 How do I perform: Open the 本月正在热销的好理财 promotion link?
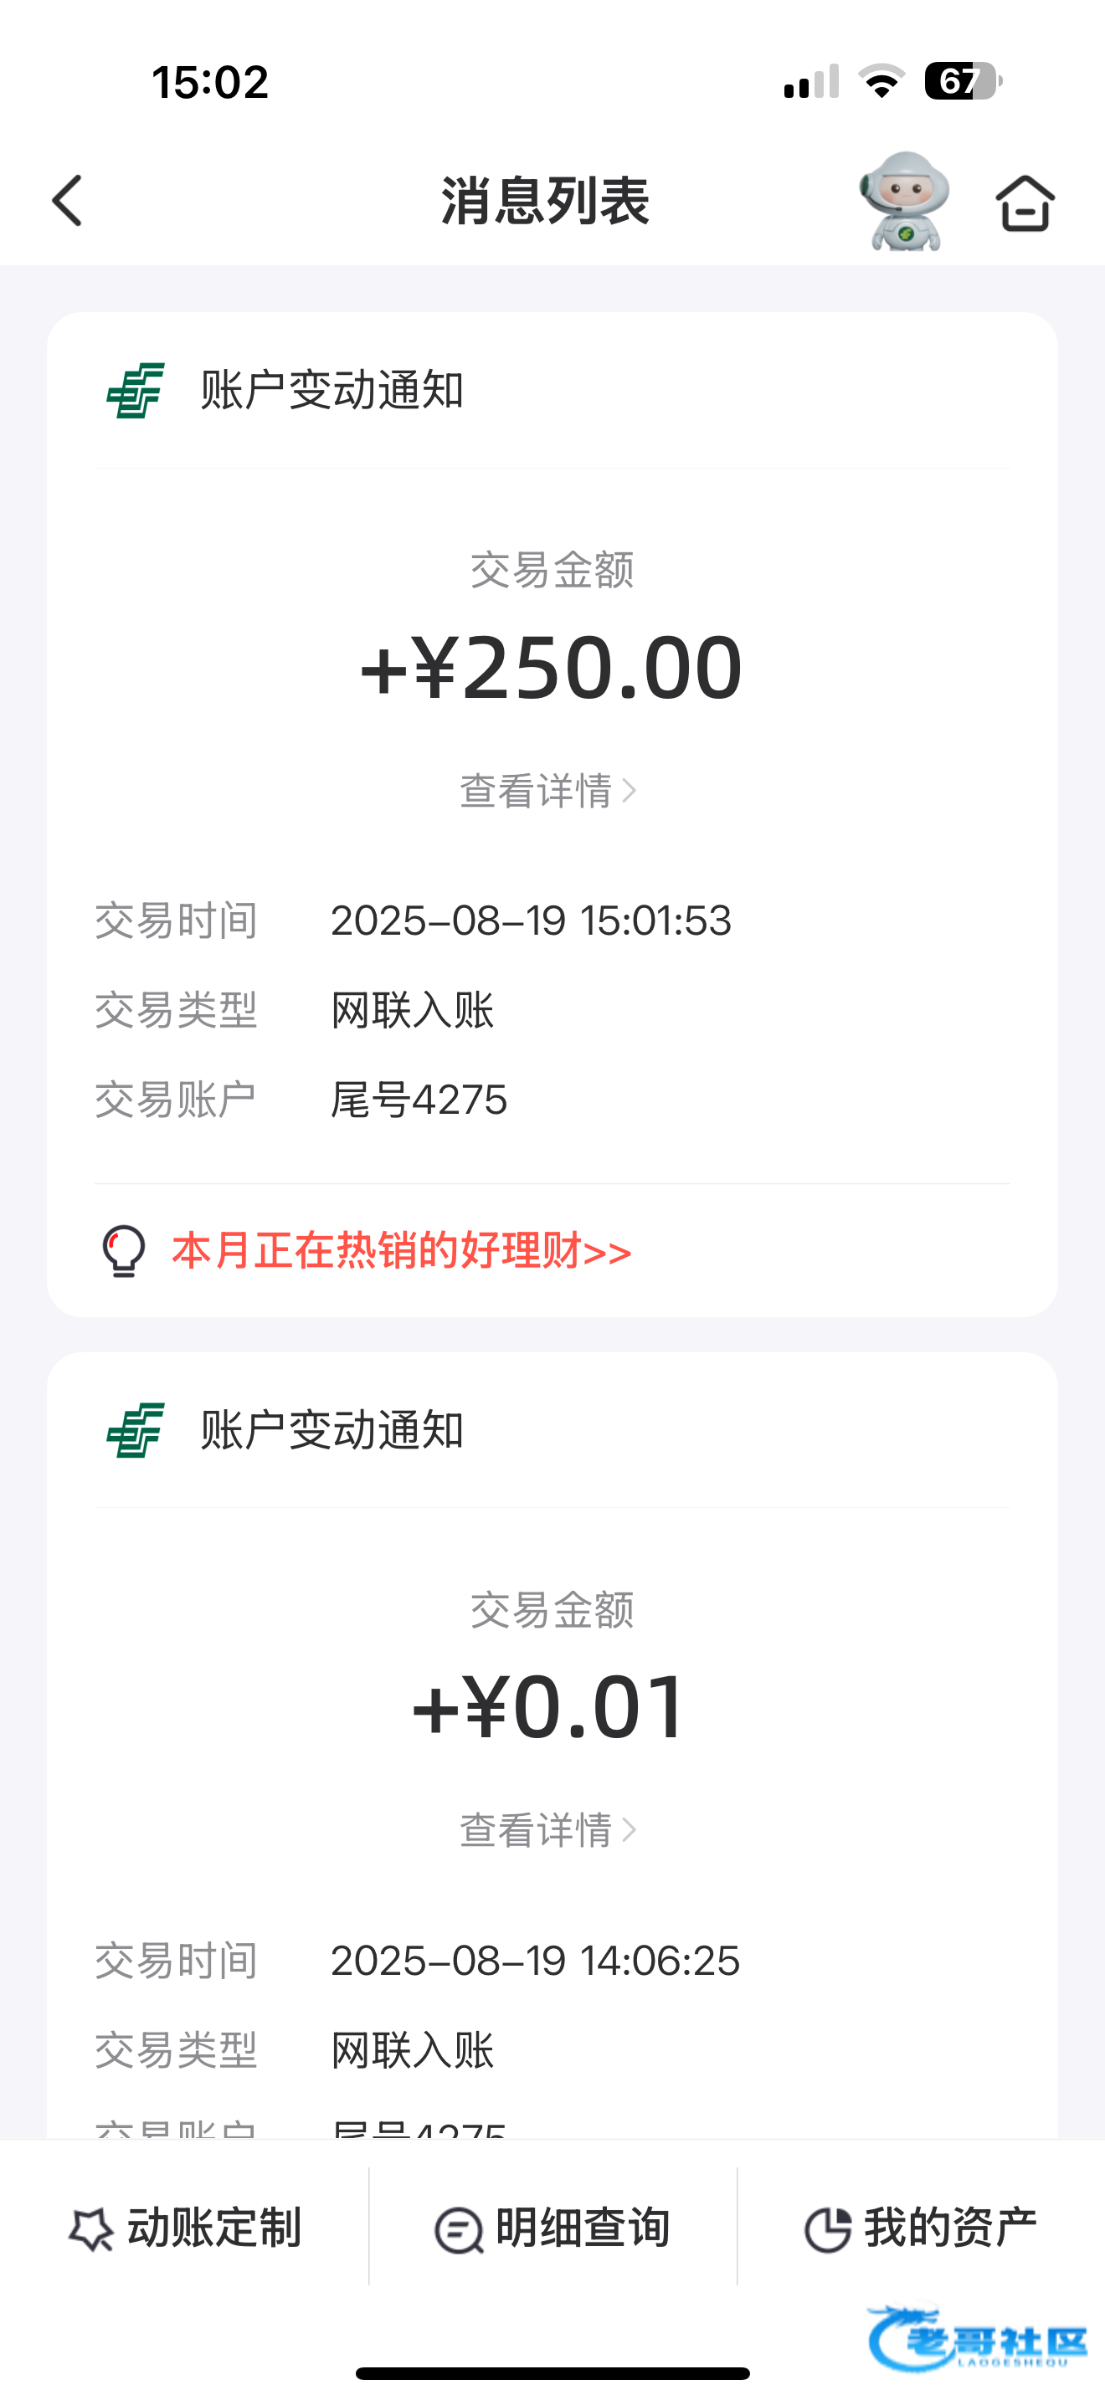pos(401,1251)
